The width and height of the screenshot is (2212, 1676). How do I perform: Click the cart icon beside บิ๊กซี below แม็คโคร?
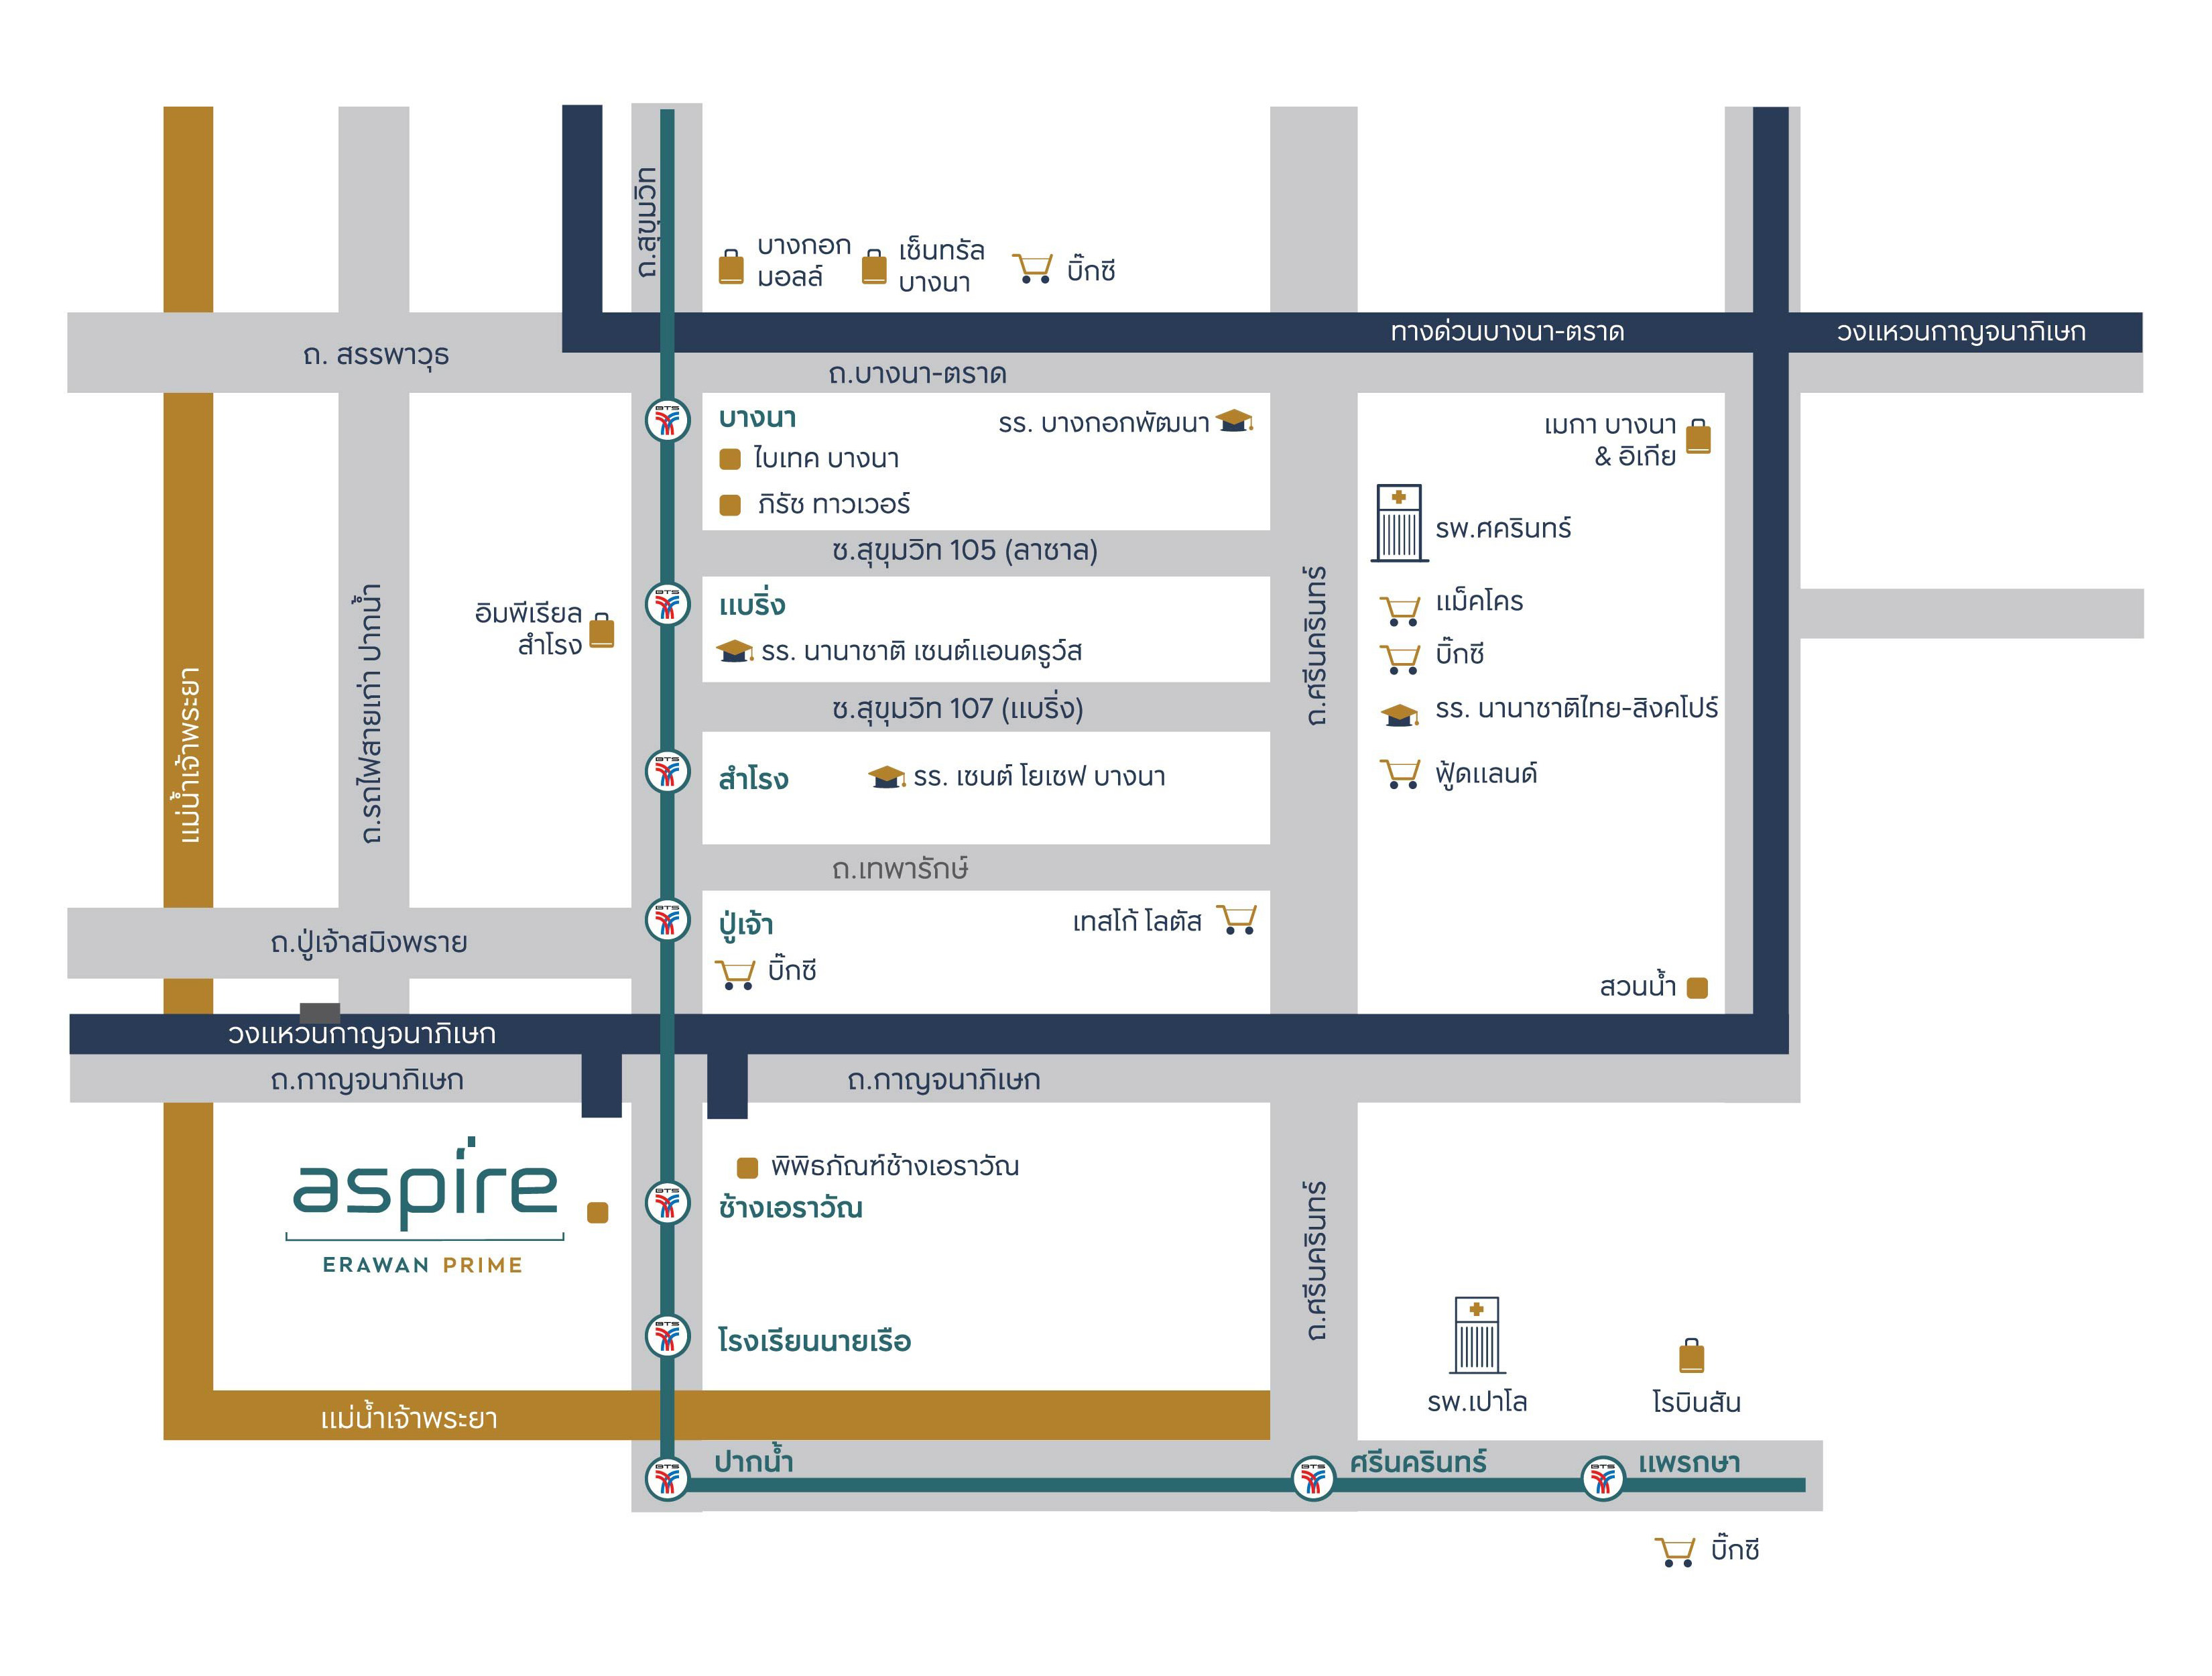(1400, 659)
